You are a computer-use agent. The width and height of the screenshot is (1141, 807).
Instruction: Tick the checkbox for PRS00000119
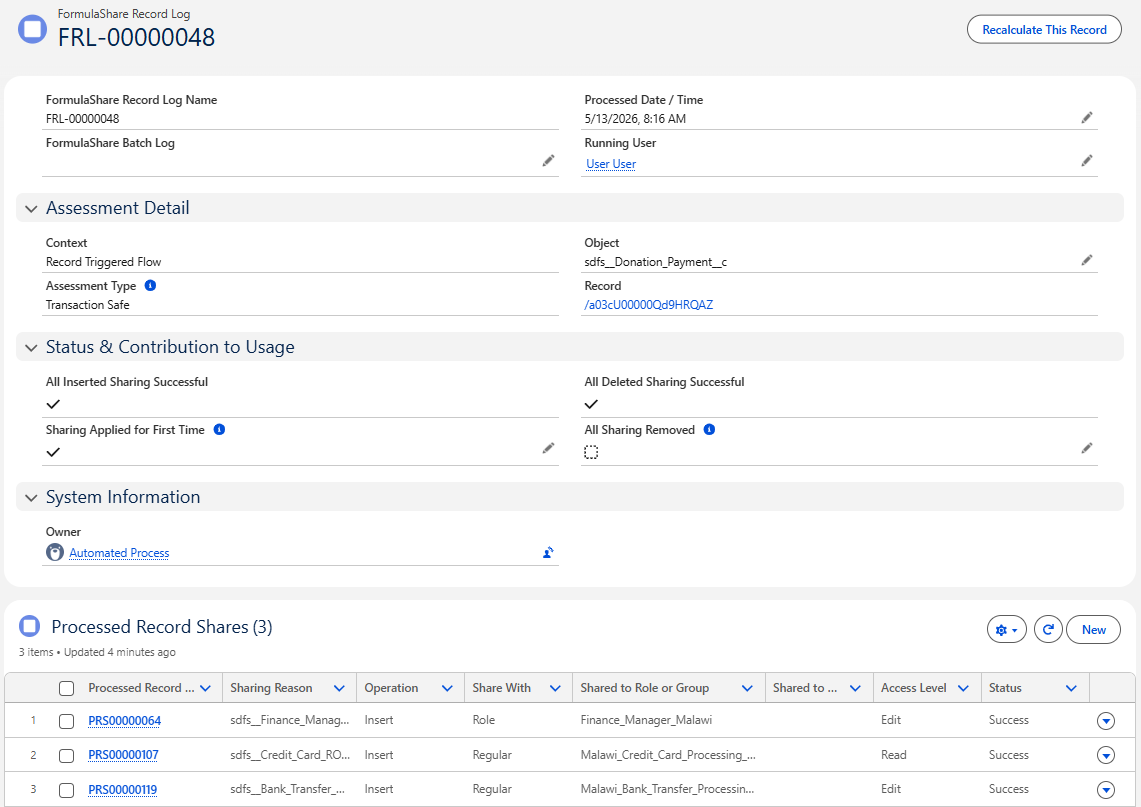pos(66,790)
